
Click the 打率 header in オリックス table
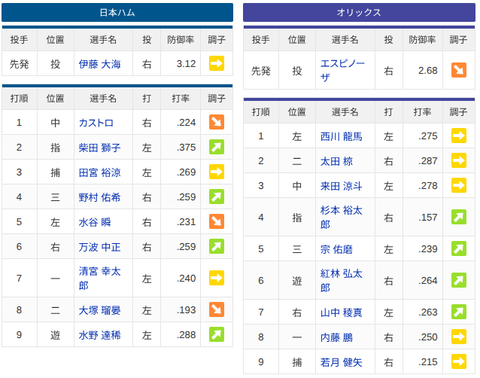(422, 112)
